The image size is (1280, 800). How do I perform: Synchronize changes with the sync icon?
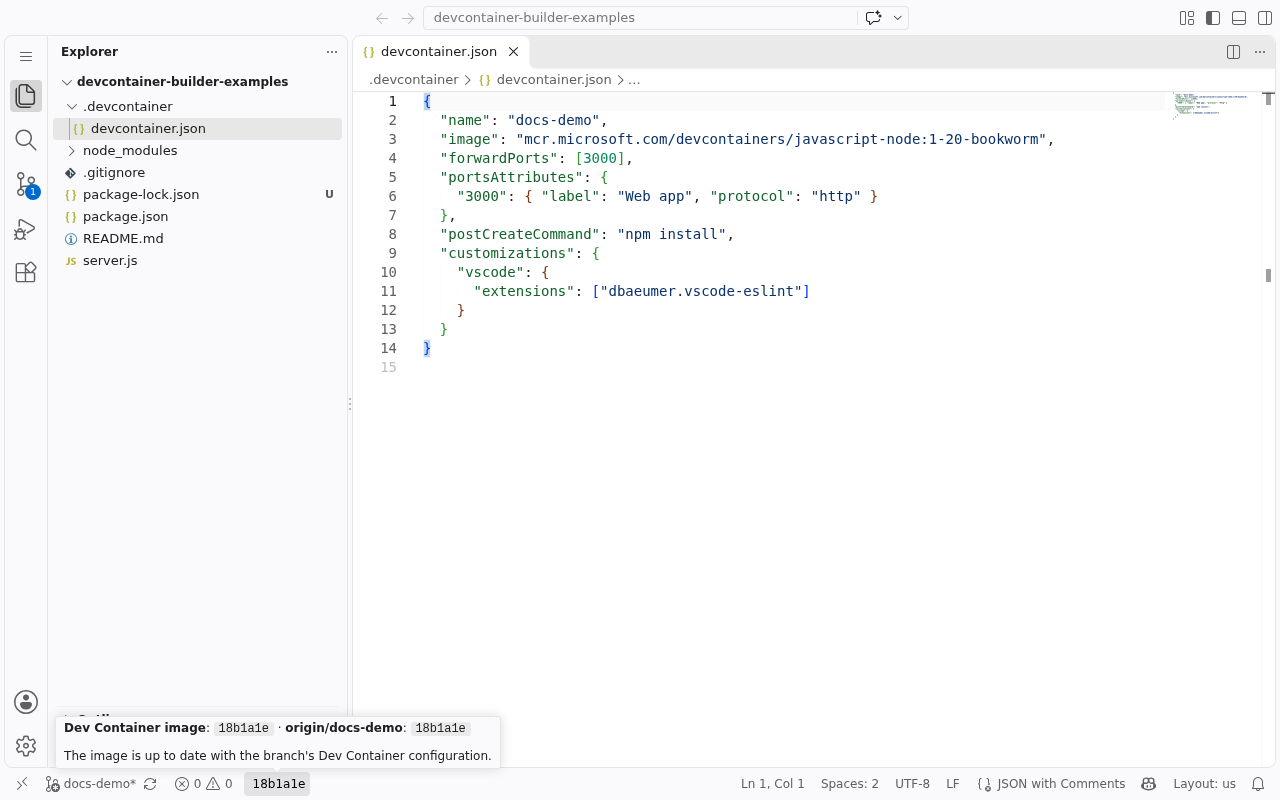click(x=150, y=784)
